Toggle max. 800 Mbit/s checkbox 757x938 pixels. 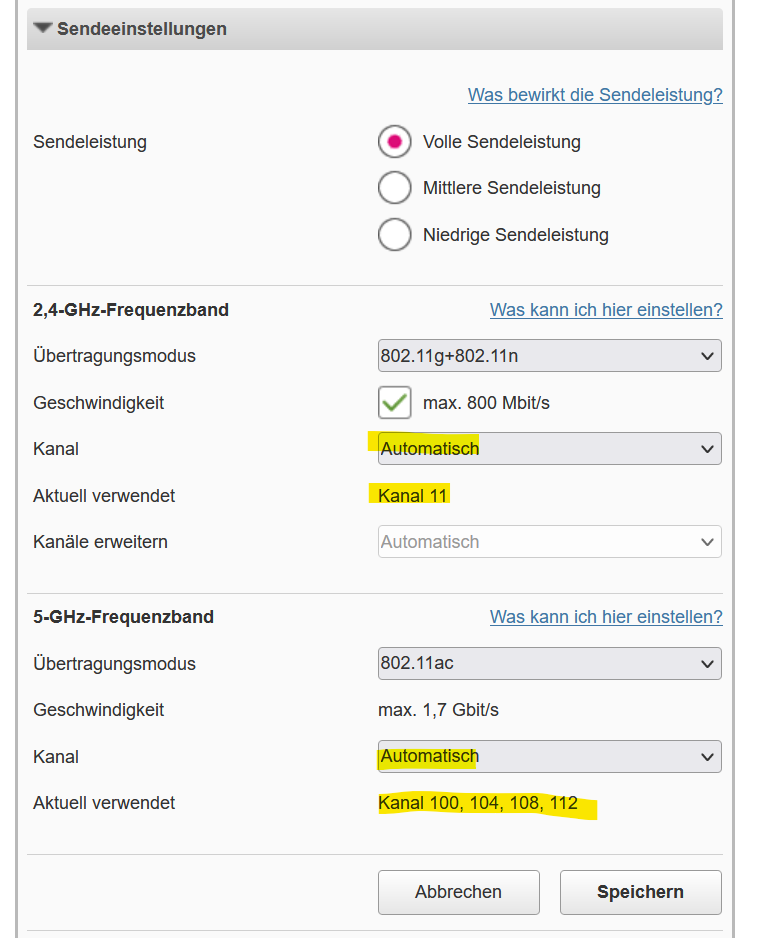coord(395,403)
